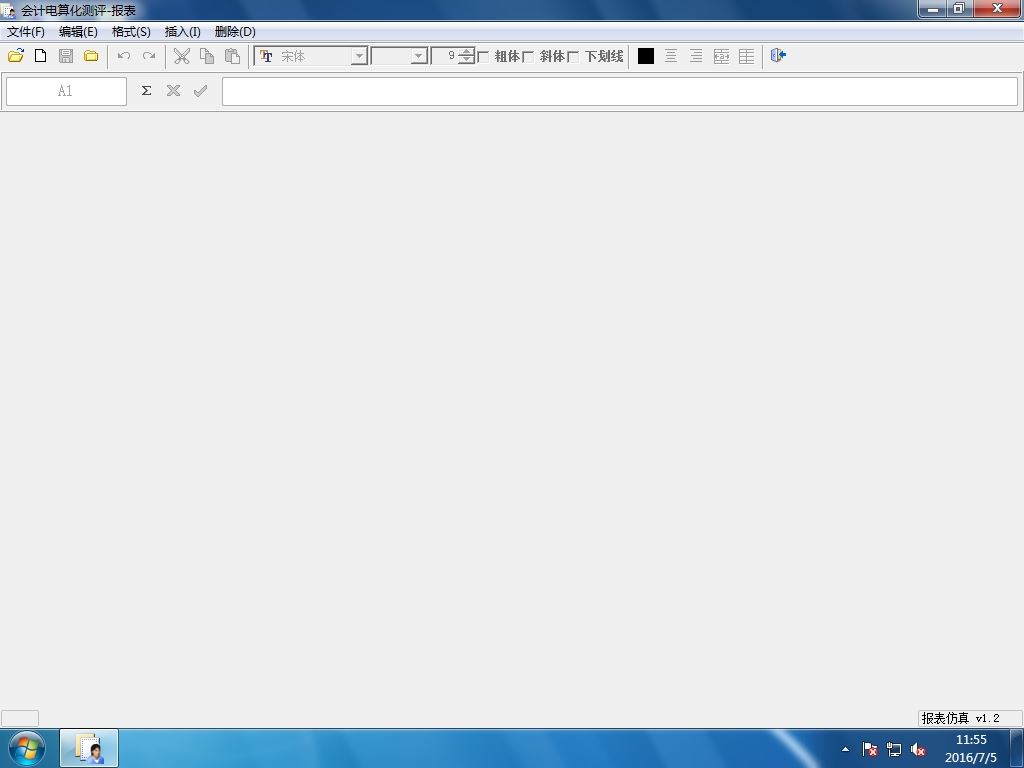This screenshot has width=1024, height=768.
Task: Click the save floppy disk icon
Action: 66,56
